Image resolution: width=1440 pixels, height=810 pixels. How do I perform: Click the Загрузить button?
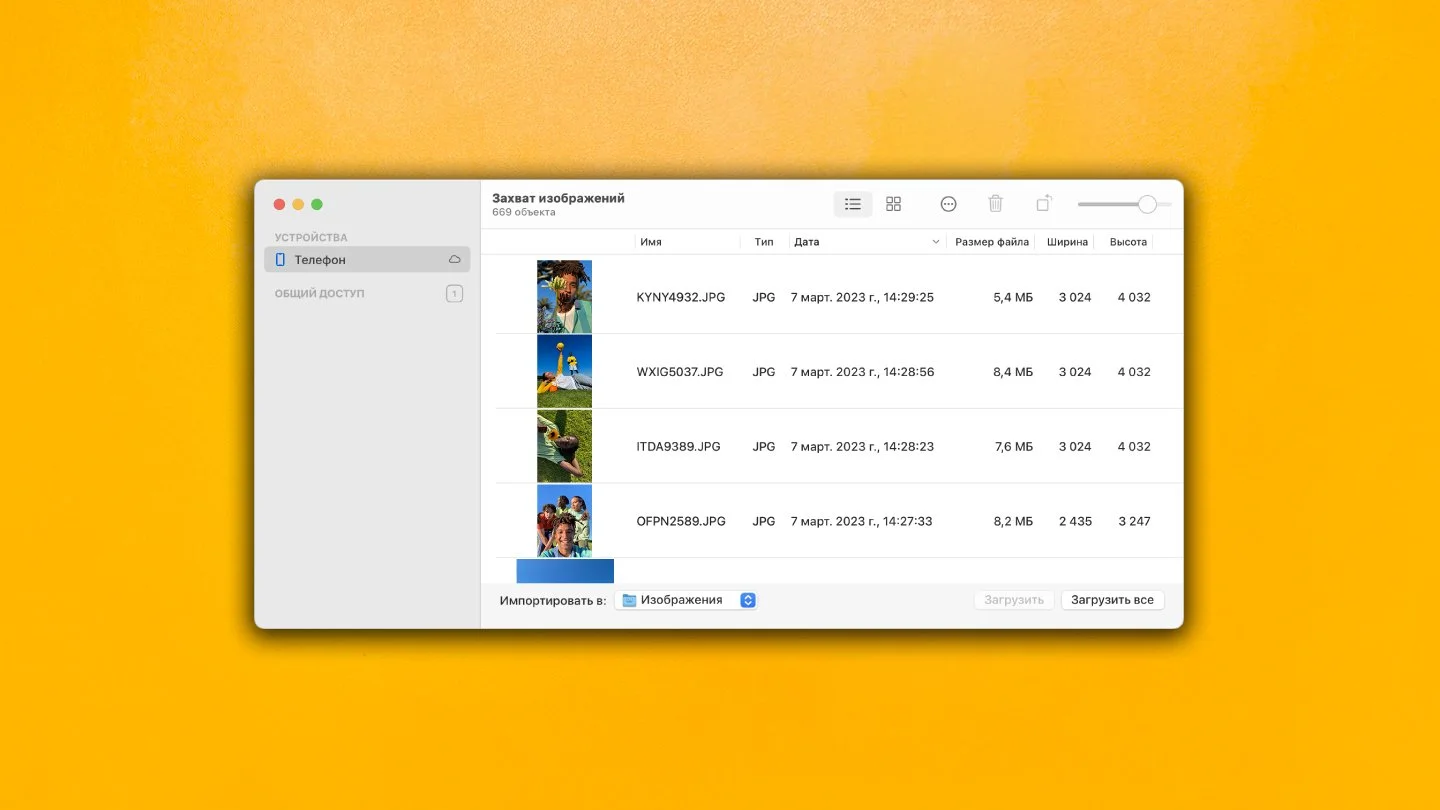[x=1014, y=600]
